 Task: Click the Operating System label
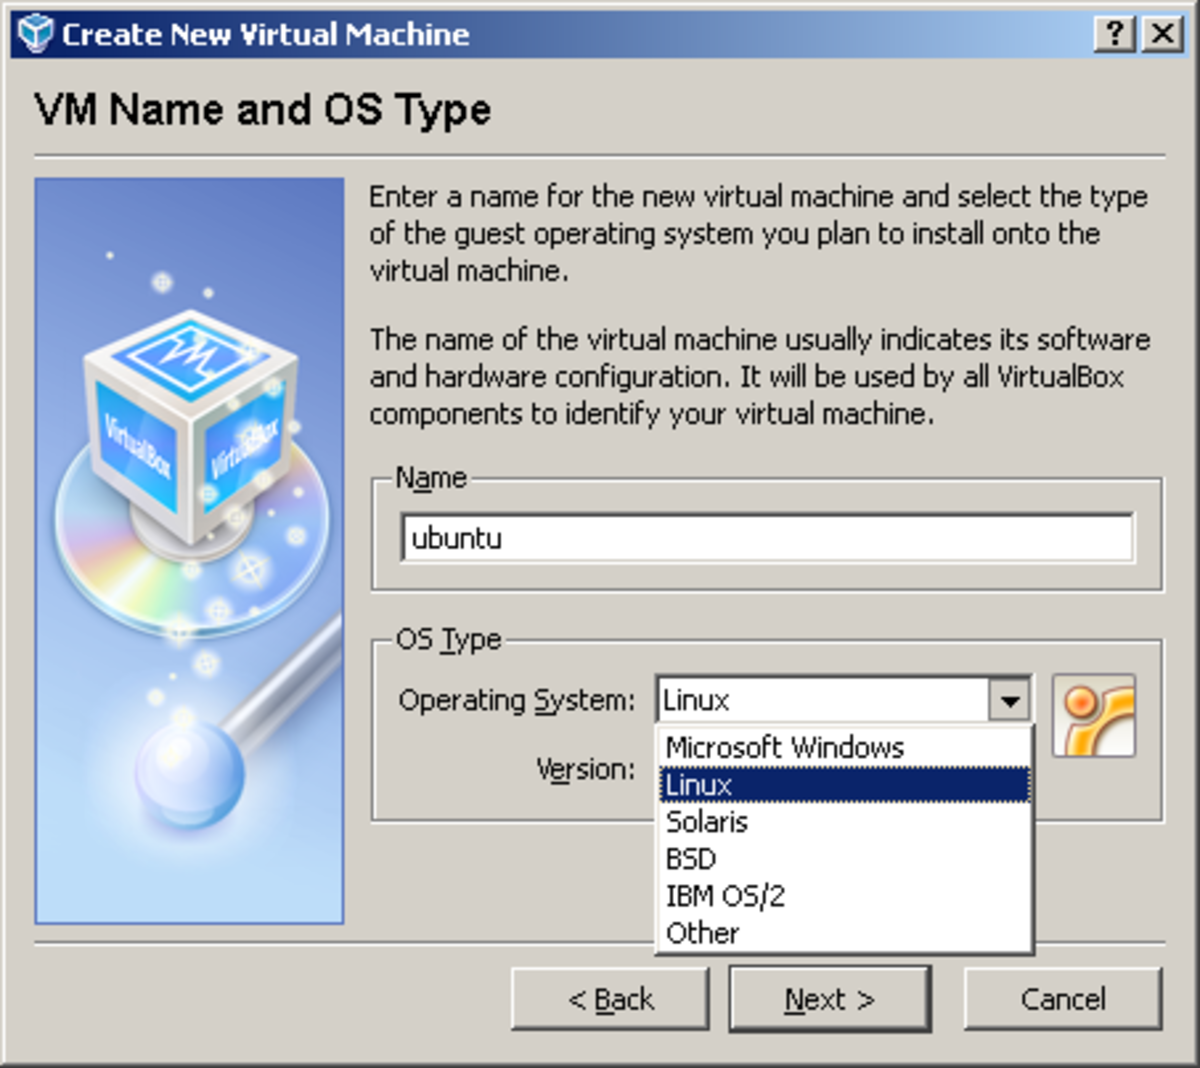coord(516,700)
